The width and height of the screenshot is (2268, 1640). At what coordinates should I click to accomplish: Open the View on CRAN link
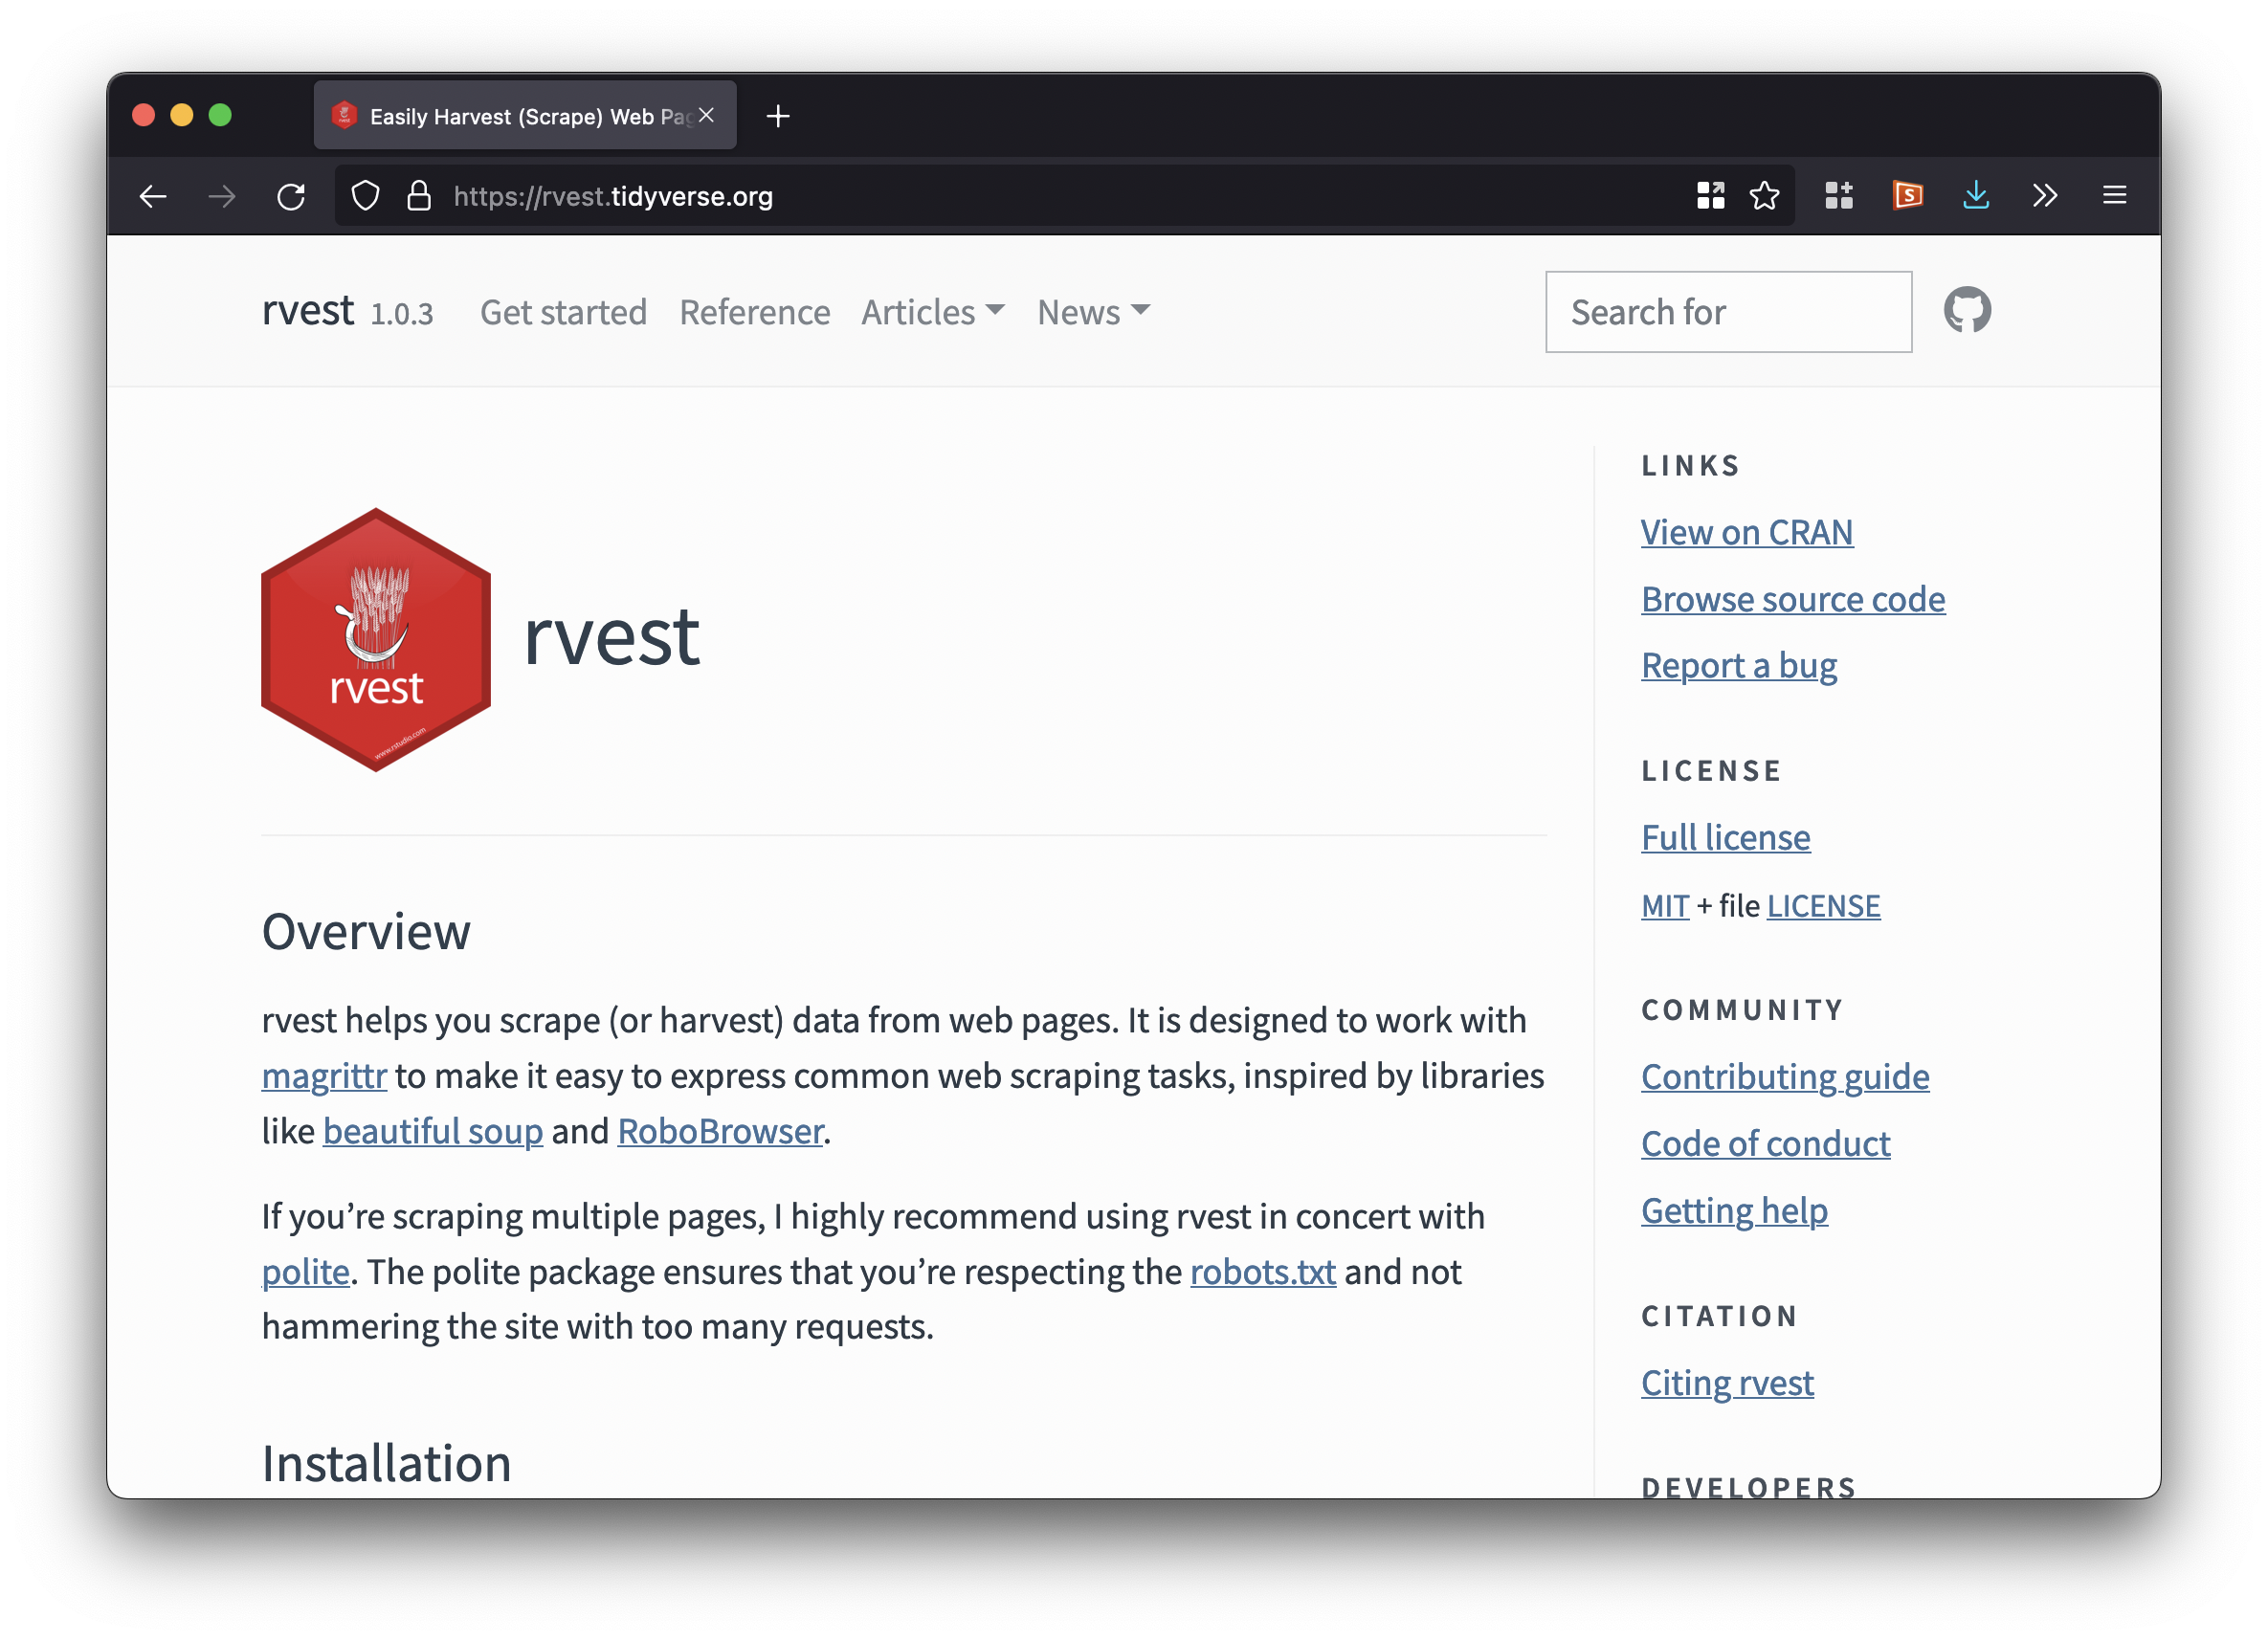(1746, 533)
